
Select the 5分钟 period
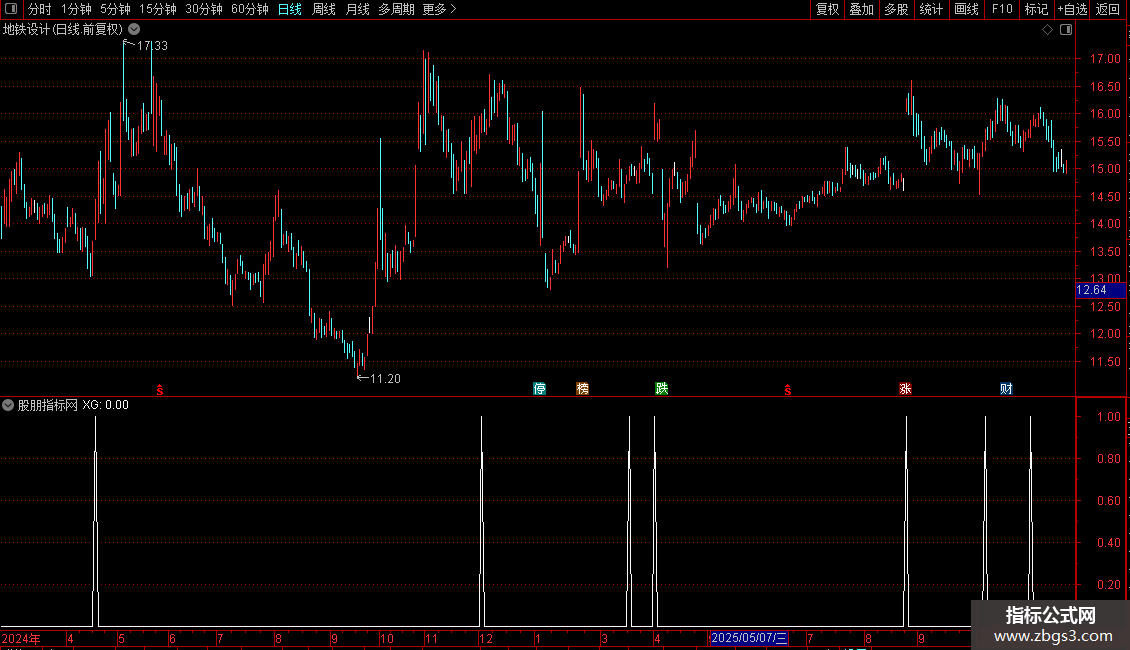115,9
